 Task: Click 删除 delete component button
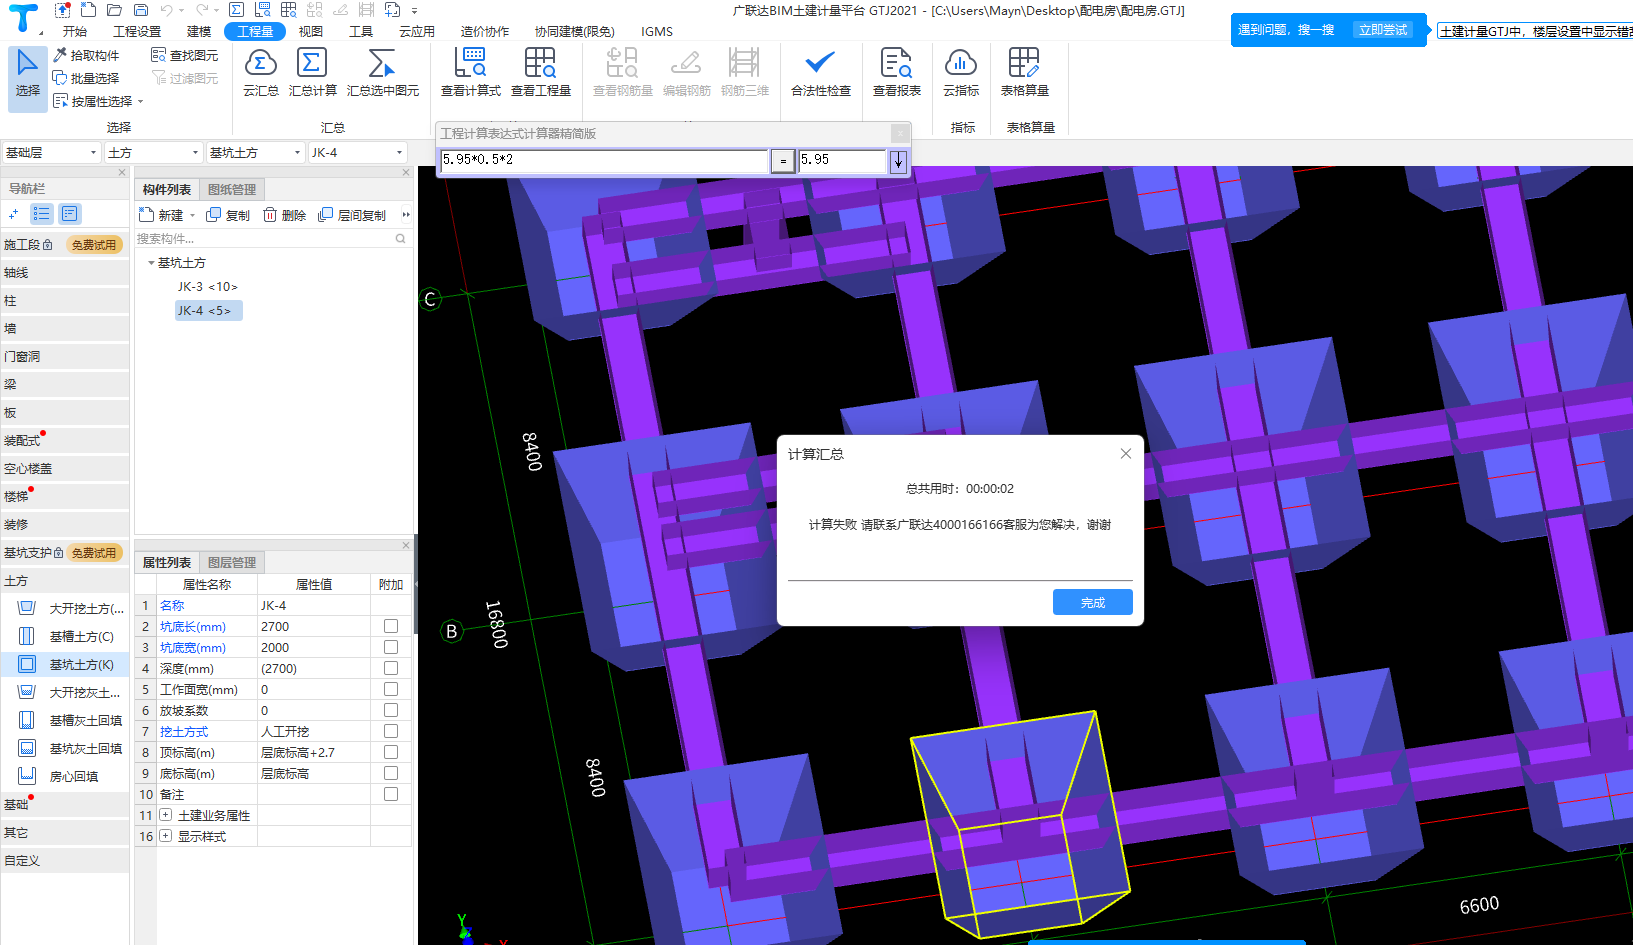285,215
